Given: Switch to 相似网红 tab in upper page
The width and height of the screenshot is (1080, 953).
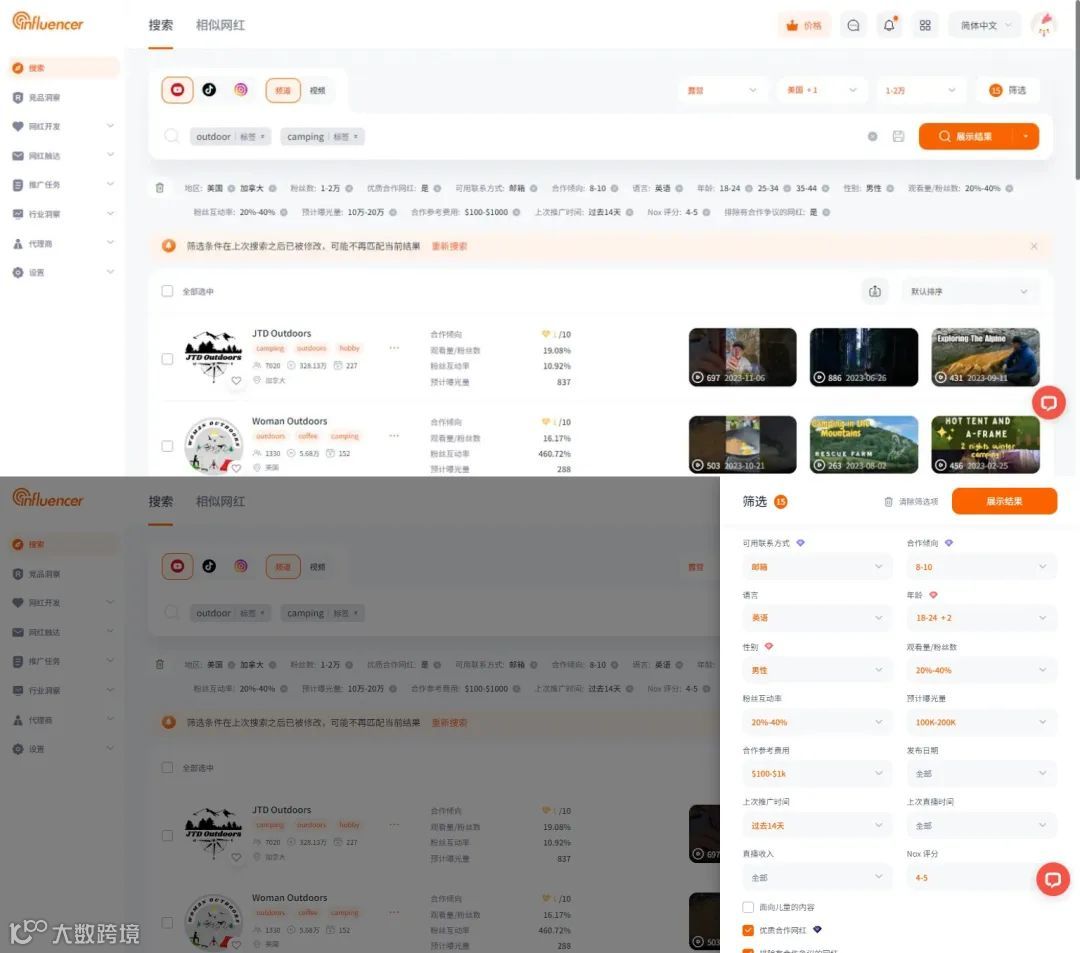Looking at the screenshot, I should click(x=220, y=25).
